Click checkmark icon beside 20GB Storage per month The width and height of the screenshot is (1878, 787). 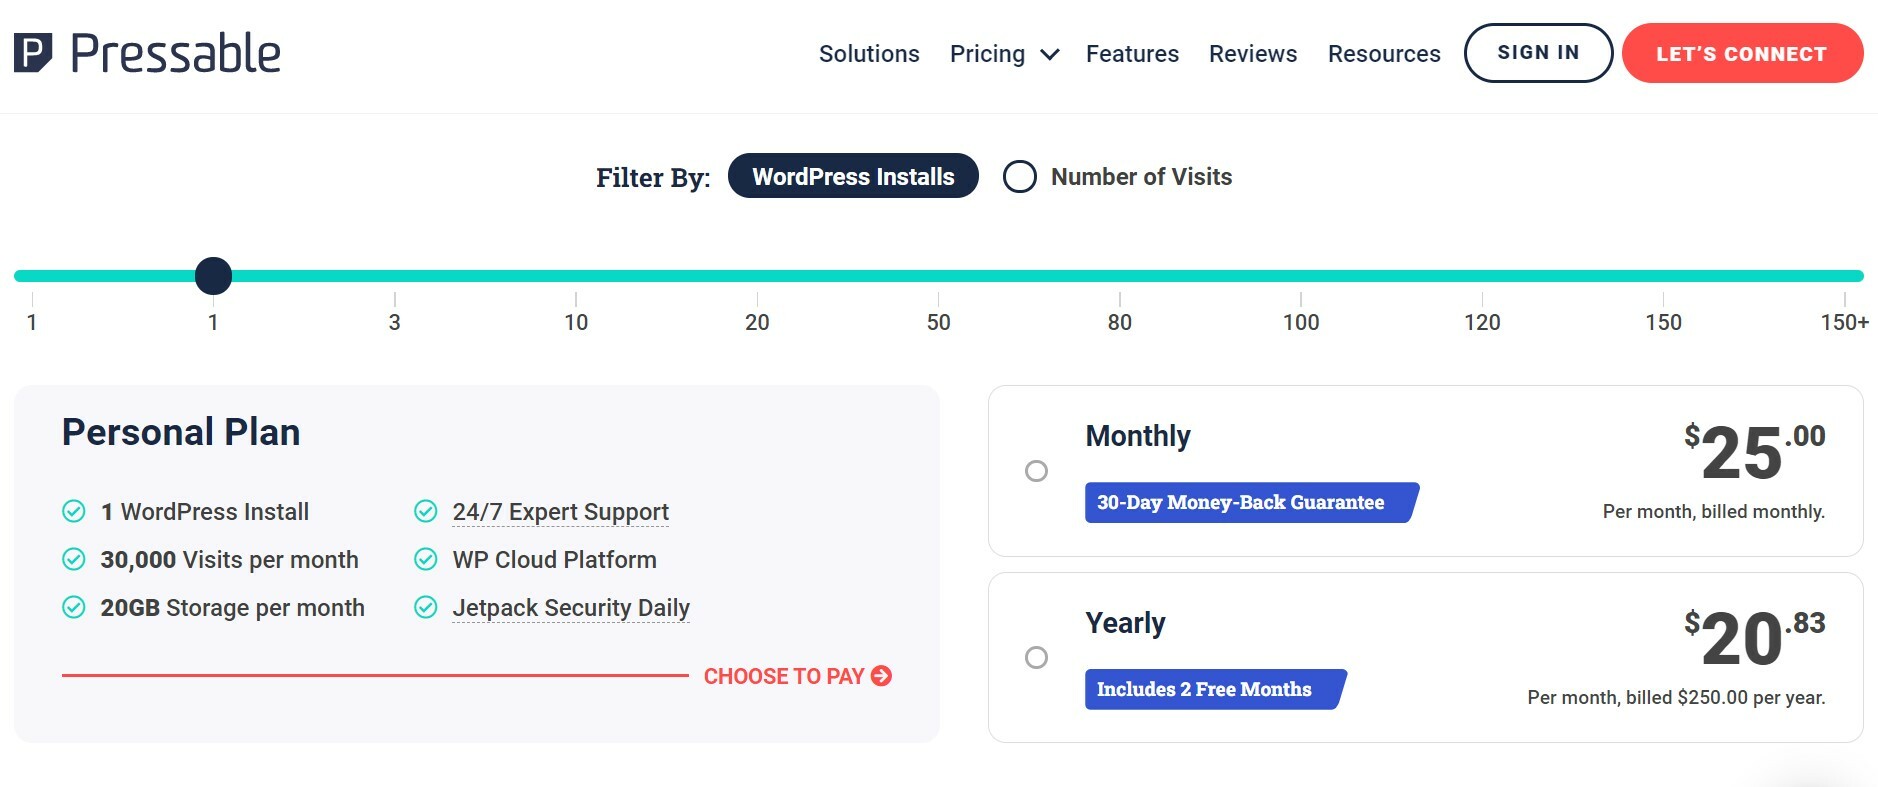pos(74,608)
